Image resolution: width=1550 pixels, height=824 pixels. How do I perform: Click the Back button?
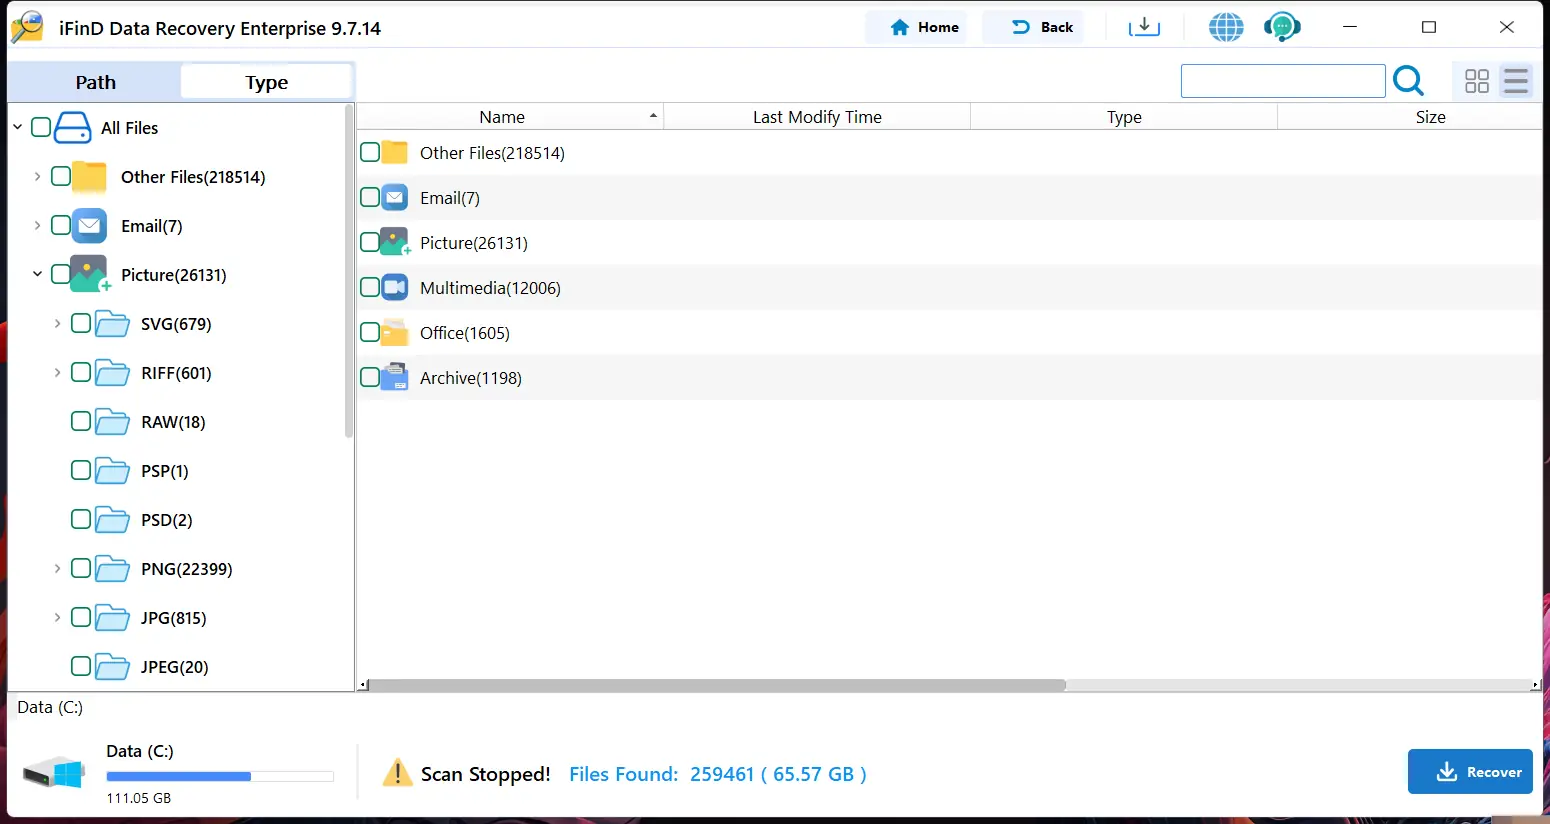point(1033,27)
